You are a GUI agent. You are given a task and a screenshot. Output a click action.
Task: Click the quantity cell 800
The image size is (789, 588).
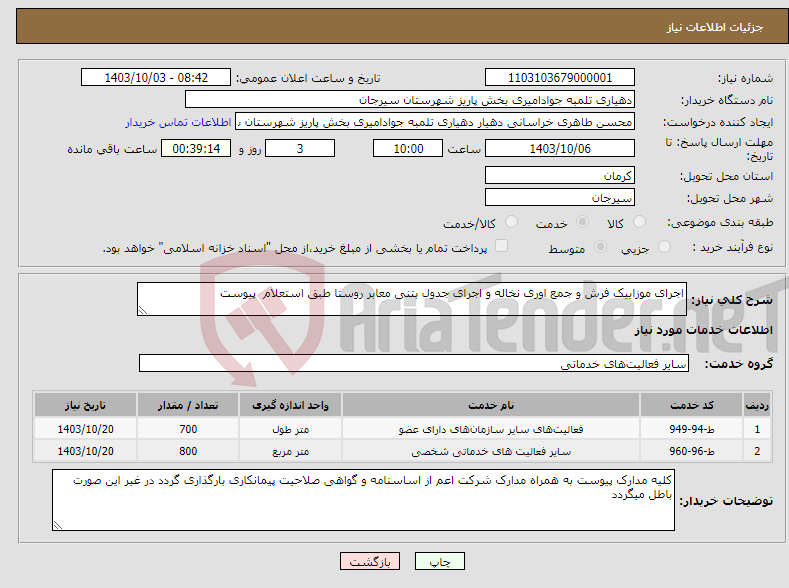(x=188, y=451)
